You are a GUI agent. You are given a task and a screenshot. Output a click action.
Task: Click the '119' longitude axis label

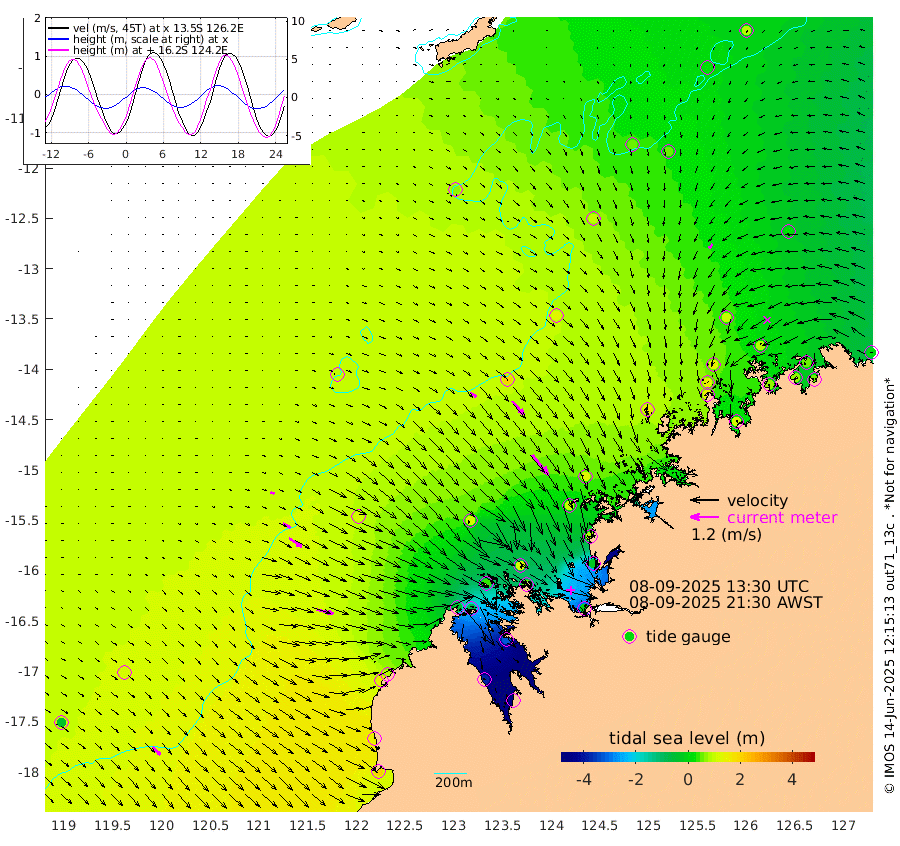click(x=63, y=825)
